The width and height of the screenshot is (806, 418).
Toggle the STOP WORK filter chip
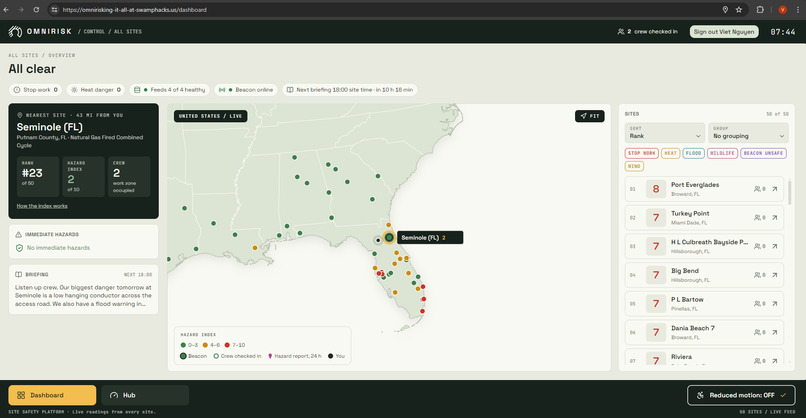[x=642, y=153]
